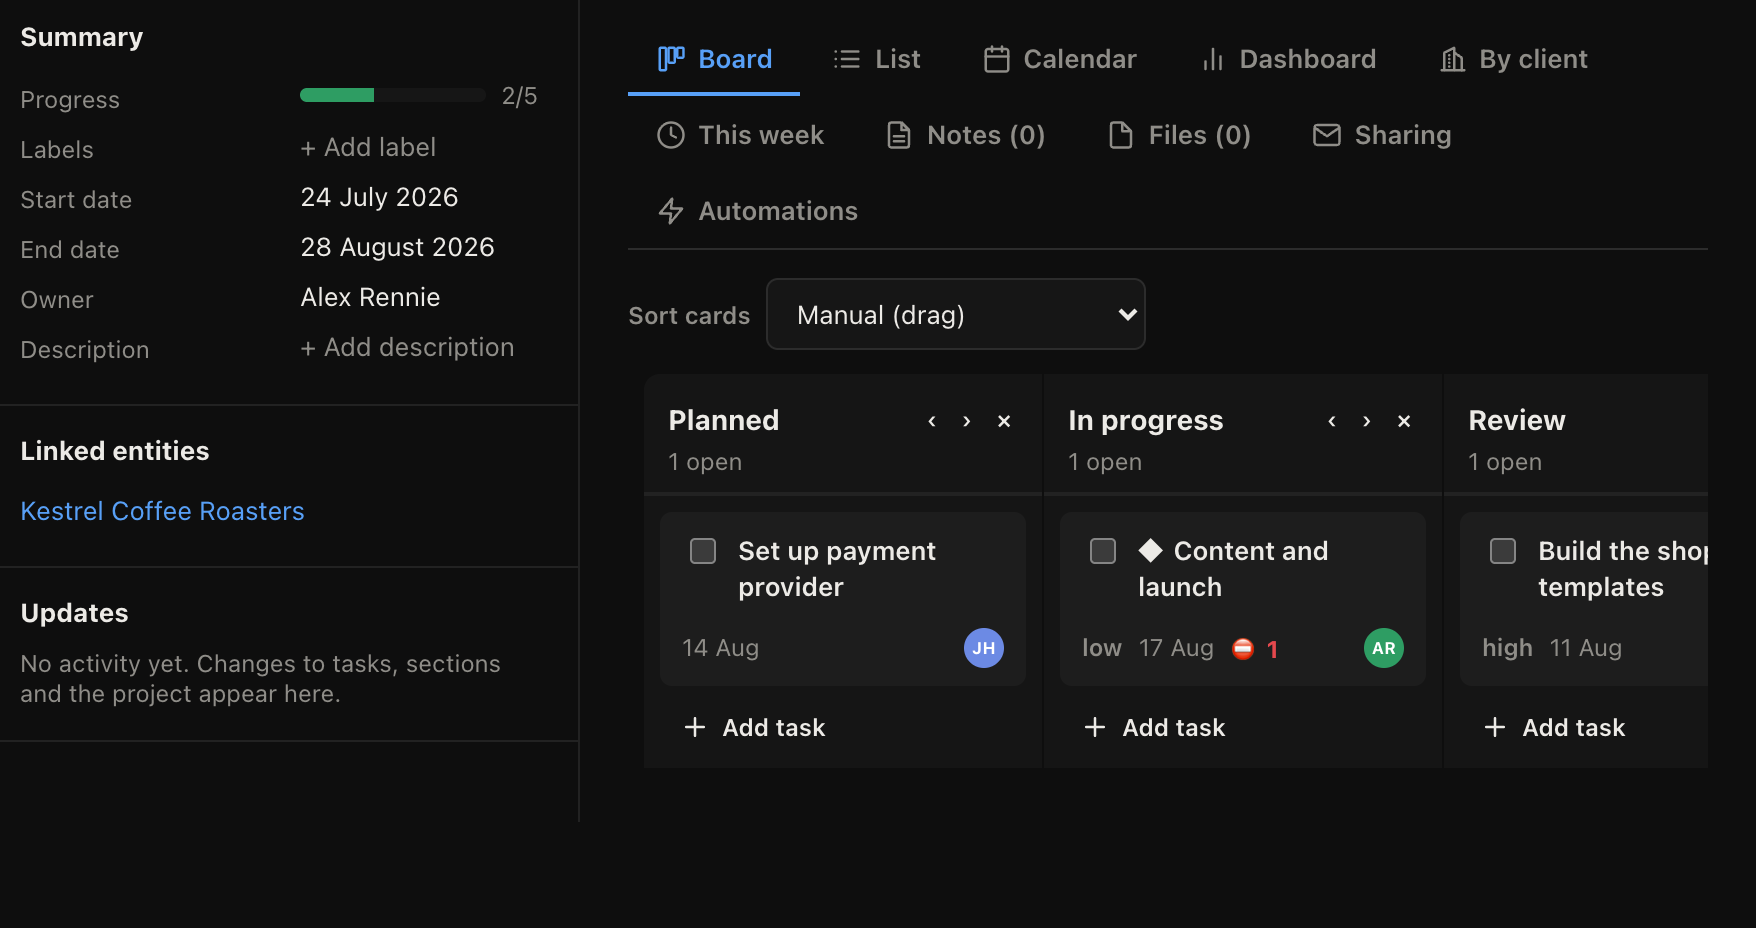Move the Planned column right
Screen dimensions: 1756x928
(967, 421)
